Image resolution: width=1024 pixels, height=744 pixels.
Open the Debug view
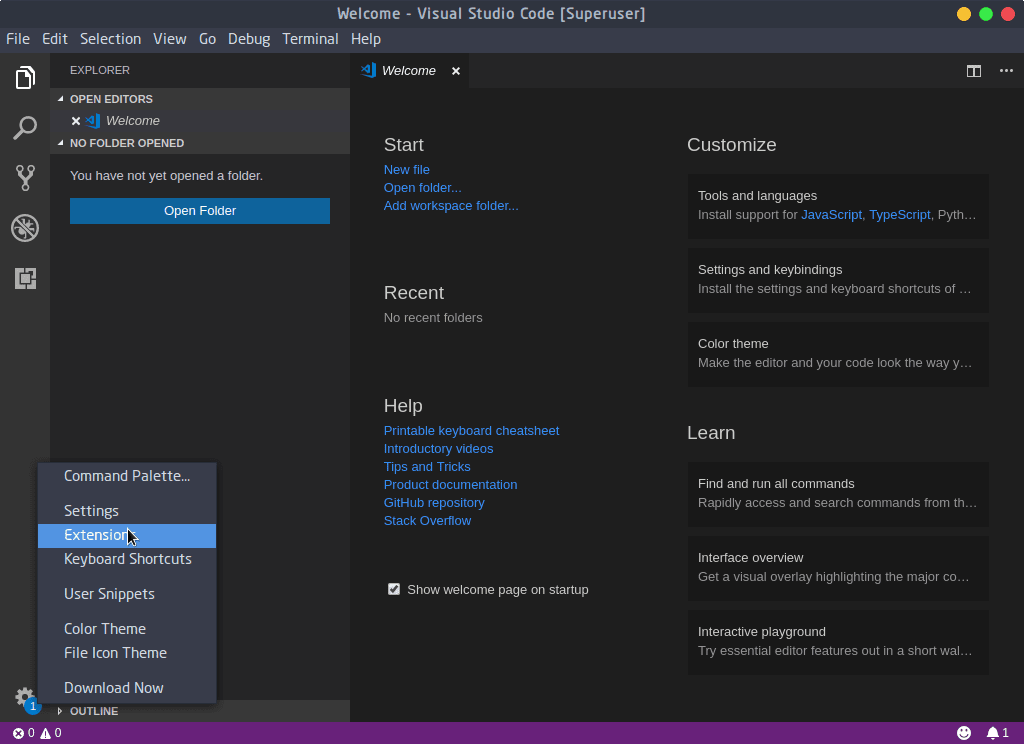pyautogui.click(x=25, y=228)
